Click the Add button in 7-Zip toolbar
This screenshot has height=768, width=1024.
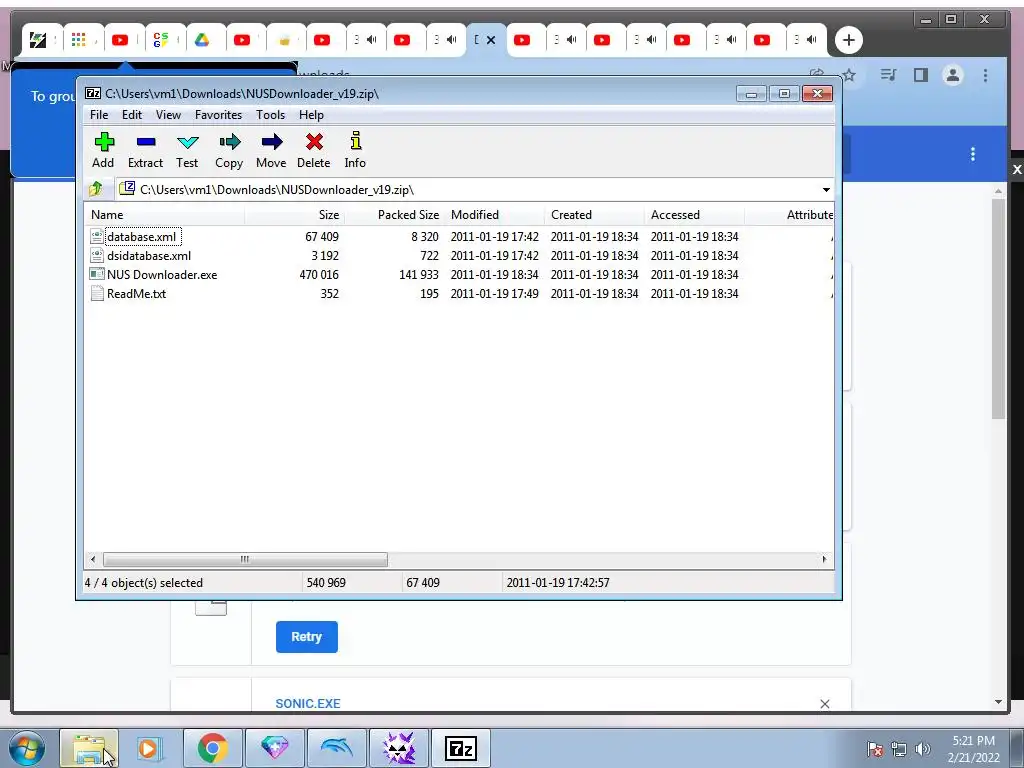103,150
